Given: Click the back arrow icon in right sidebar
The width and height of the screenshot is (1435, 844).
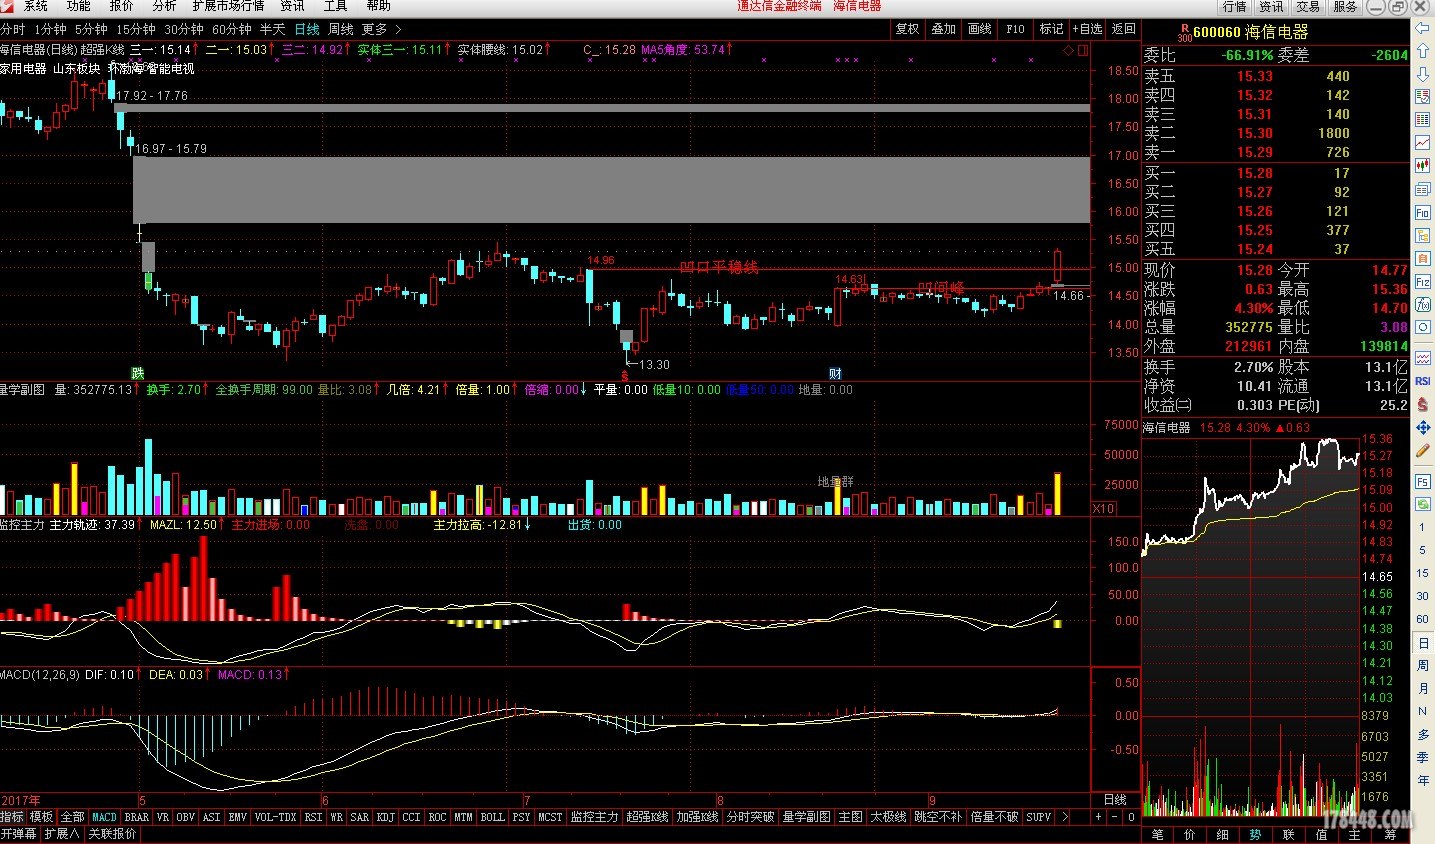Looking at the screenshot, I should pos(1422,28).
